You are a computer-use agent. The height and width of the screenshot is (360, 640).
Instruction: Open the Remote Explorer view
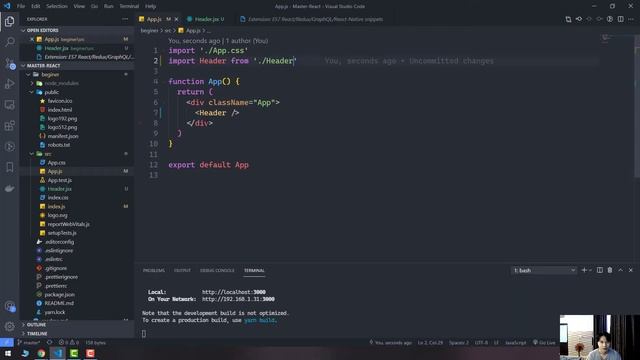9,105
